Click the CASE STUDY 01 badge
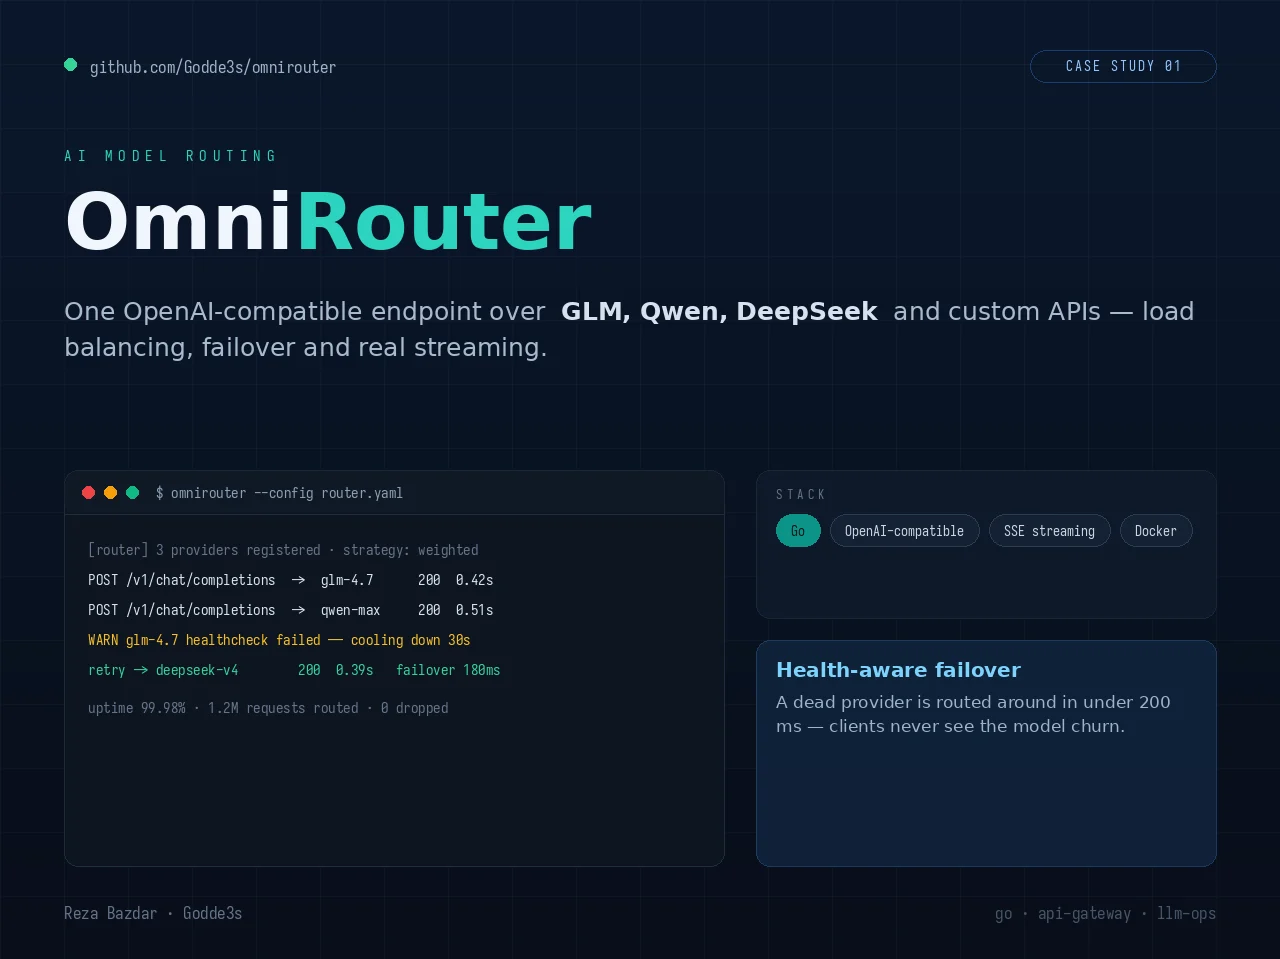The height and width of the screenshot is (959, 1280). pos(1123,66)
